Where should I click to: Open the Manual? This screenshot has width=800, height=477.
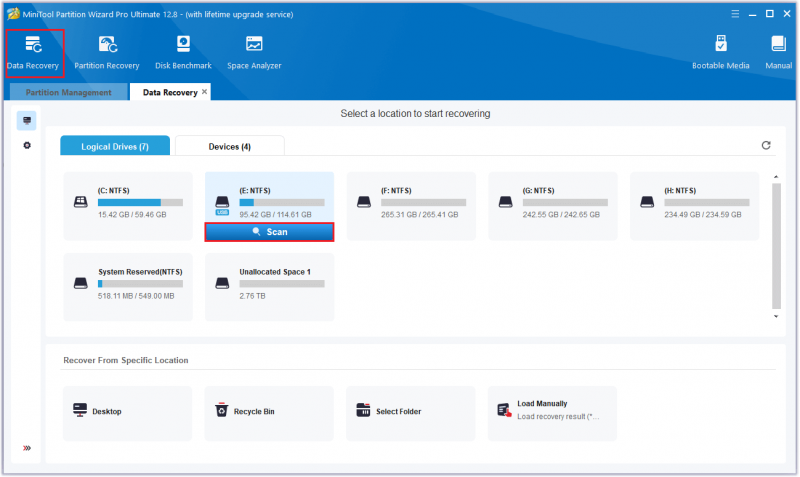click(779, 53)
